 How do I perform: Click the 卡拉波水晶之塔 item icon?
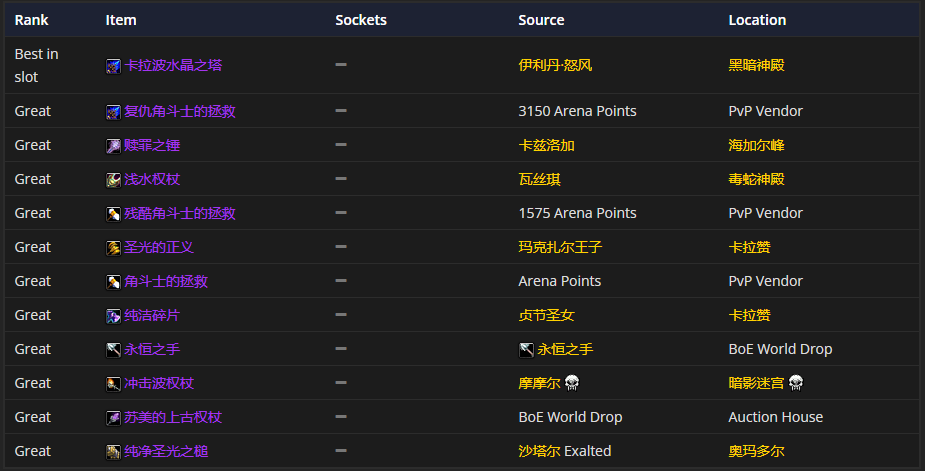point(114,66)
